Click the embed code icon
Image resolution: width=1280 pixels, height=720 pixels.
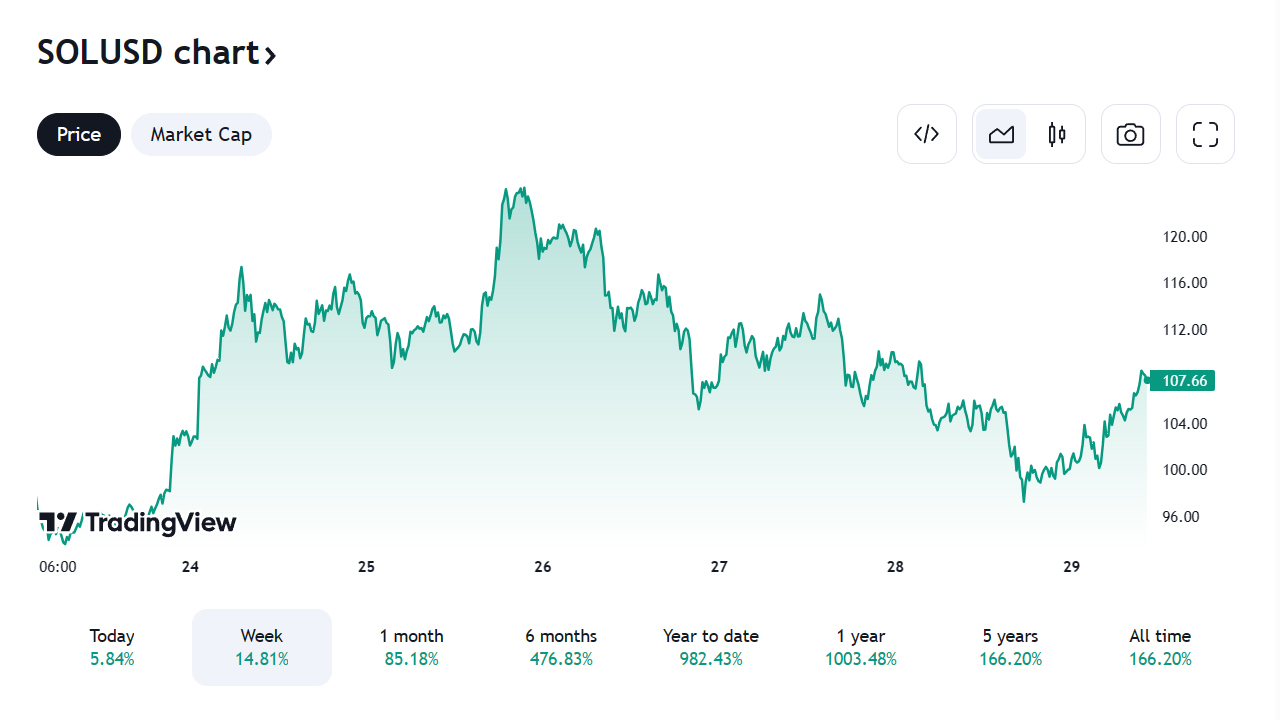pyautogui.click(x=927, y=134)
